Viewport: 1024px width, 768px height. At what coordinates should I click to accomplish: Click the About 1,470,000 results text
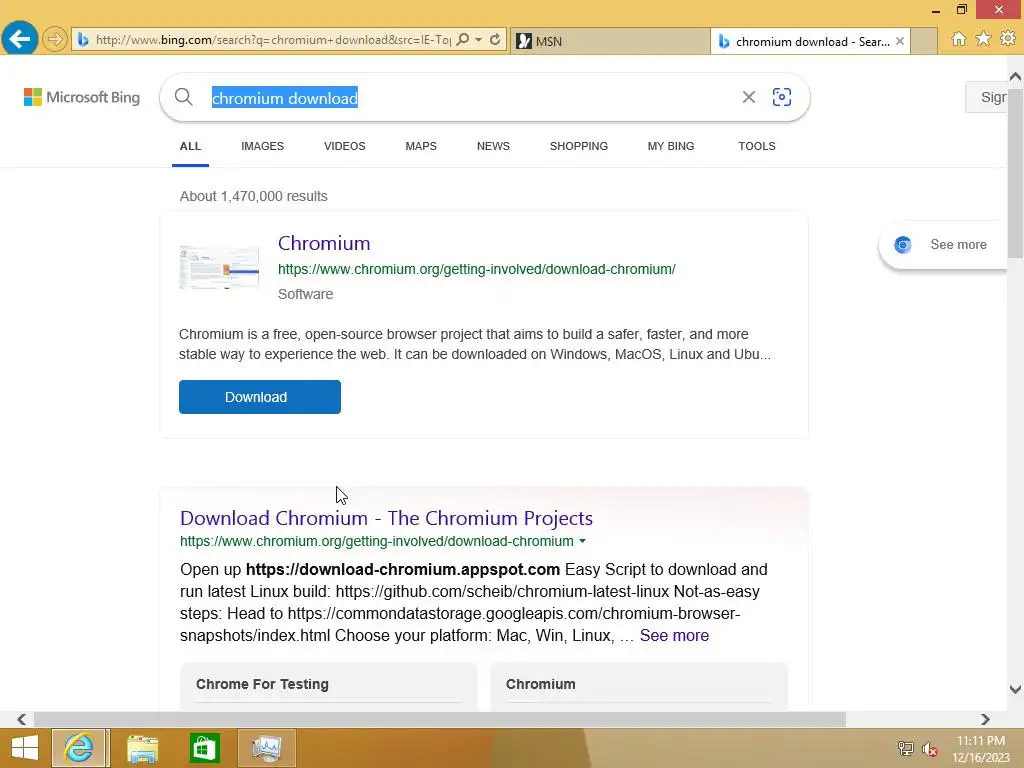click(253, 196)
